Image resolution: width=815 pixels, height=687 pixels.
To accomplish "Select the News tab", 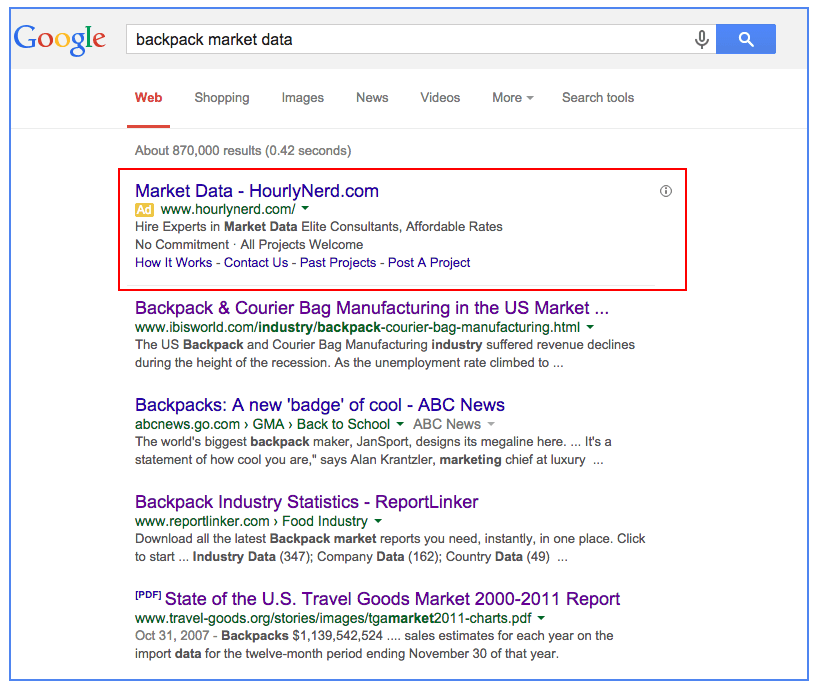I will (x=372, y=98).
